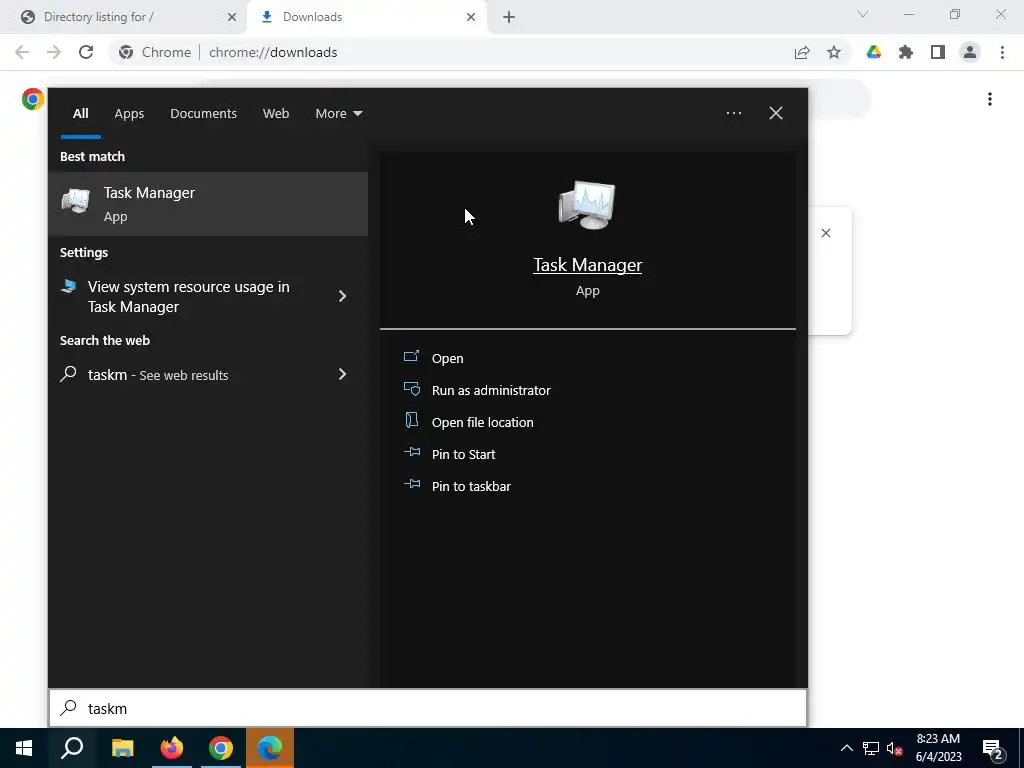The height and width of the screenshot is (768, 1024).
Task: Click the Open action icon
Action: (411, 357)
